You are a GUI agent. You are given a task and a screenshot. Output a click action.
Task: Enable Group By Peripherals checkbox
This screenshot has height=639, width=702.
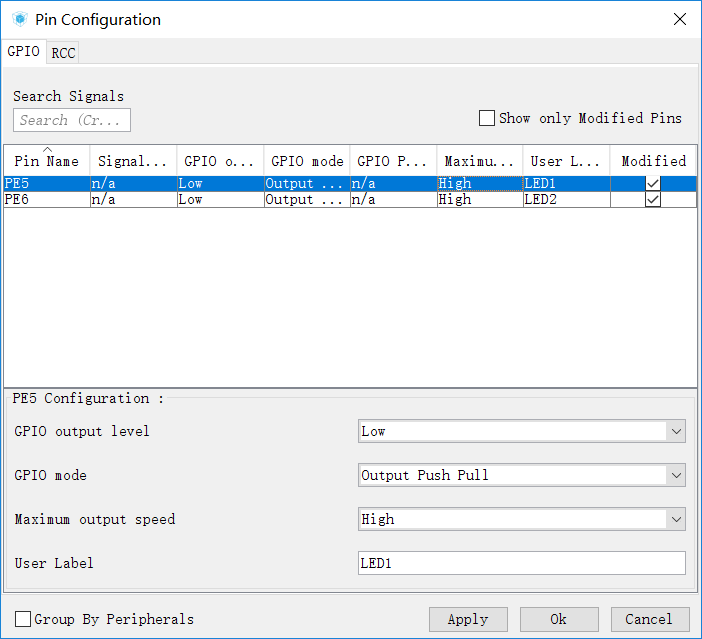[x=23, y=619]
